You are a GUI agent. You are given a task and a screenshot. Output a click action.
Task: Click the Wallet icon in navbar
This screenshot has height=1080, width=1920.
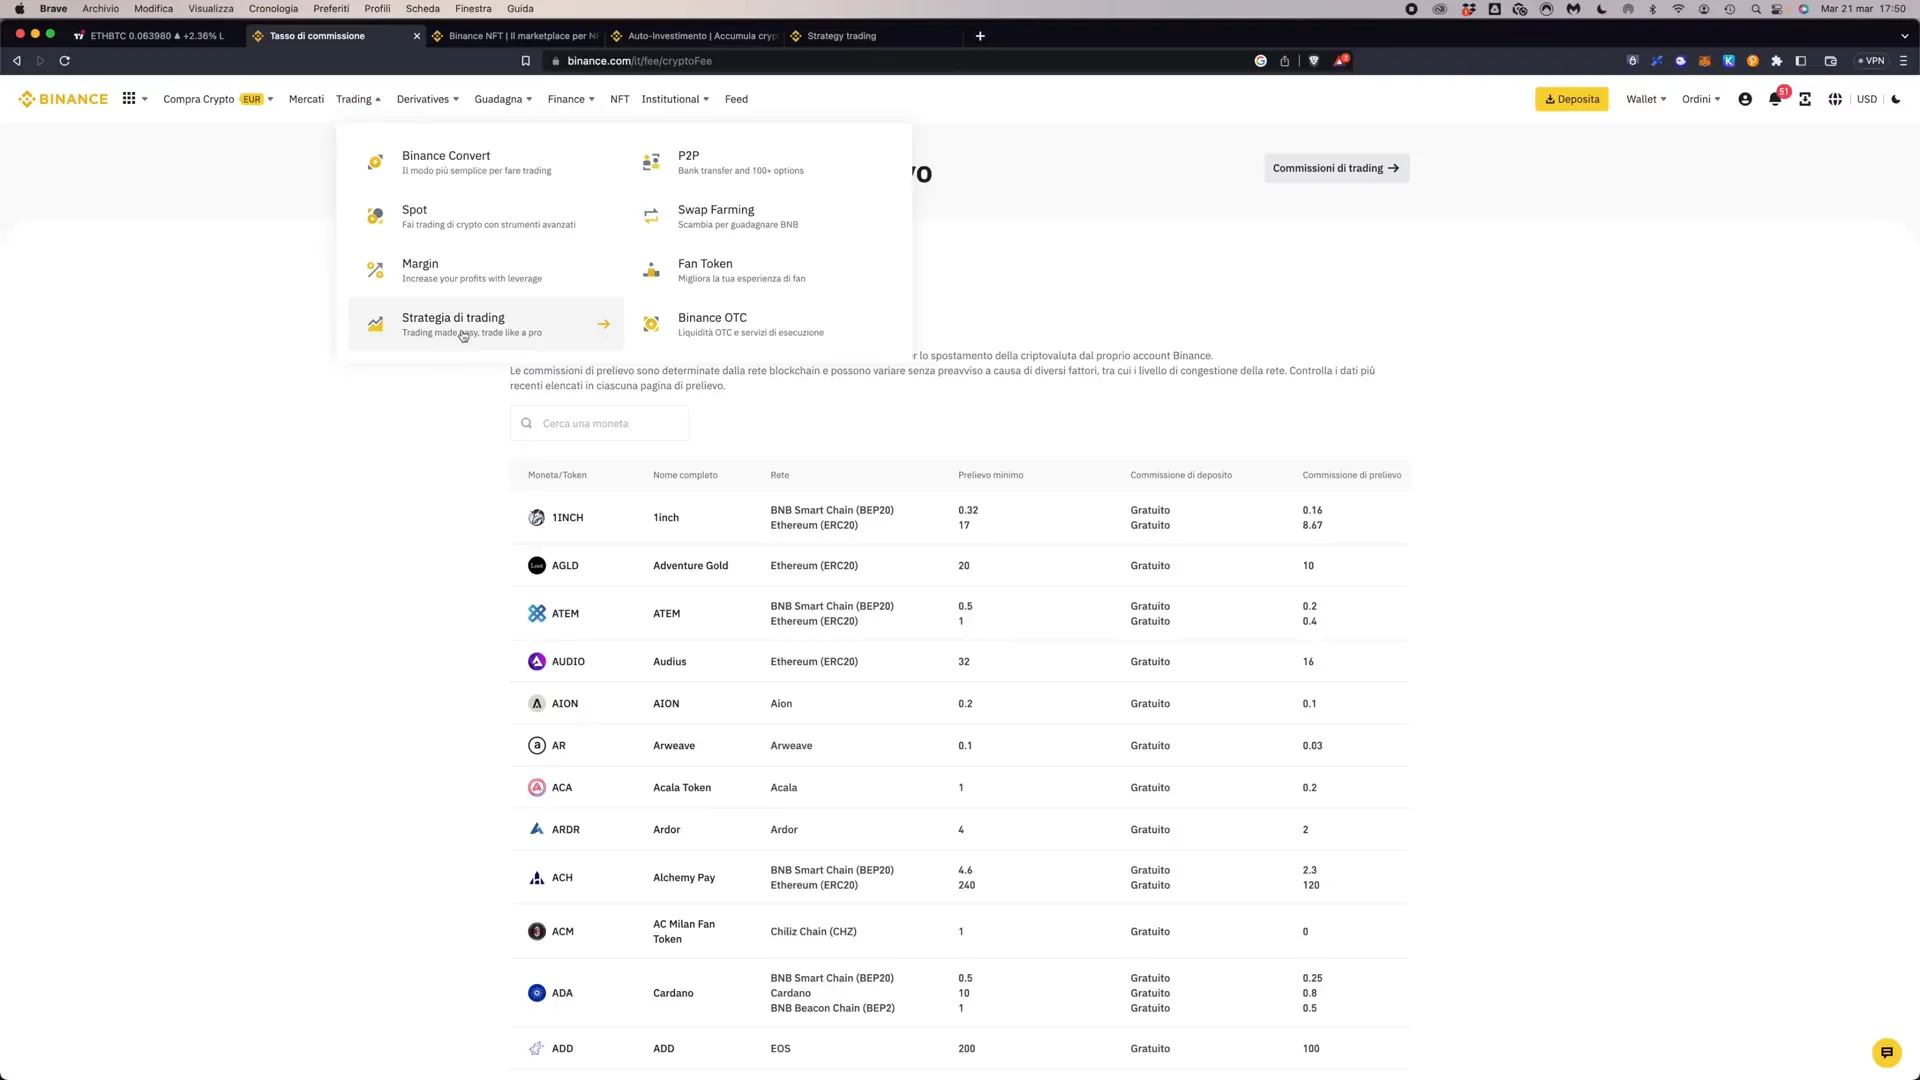click(1644, 99)
